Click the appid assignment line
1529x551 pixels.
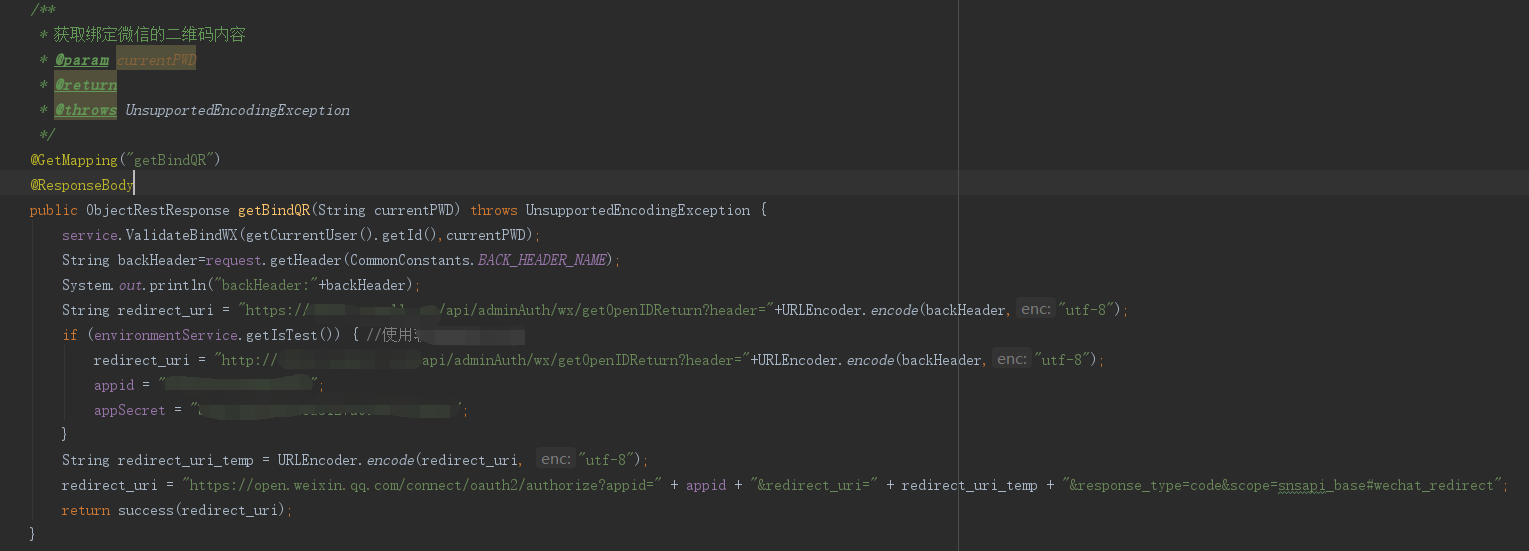(209, 385)
